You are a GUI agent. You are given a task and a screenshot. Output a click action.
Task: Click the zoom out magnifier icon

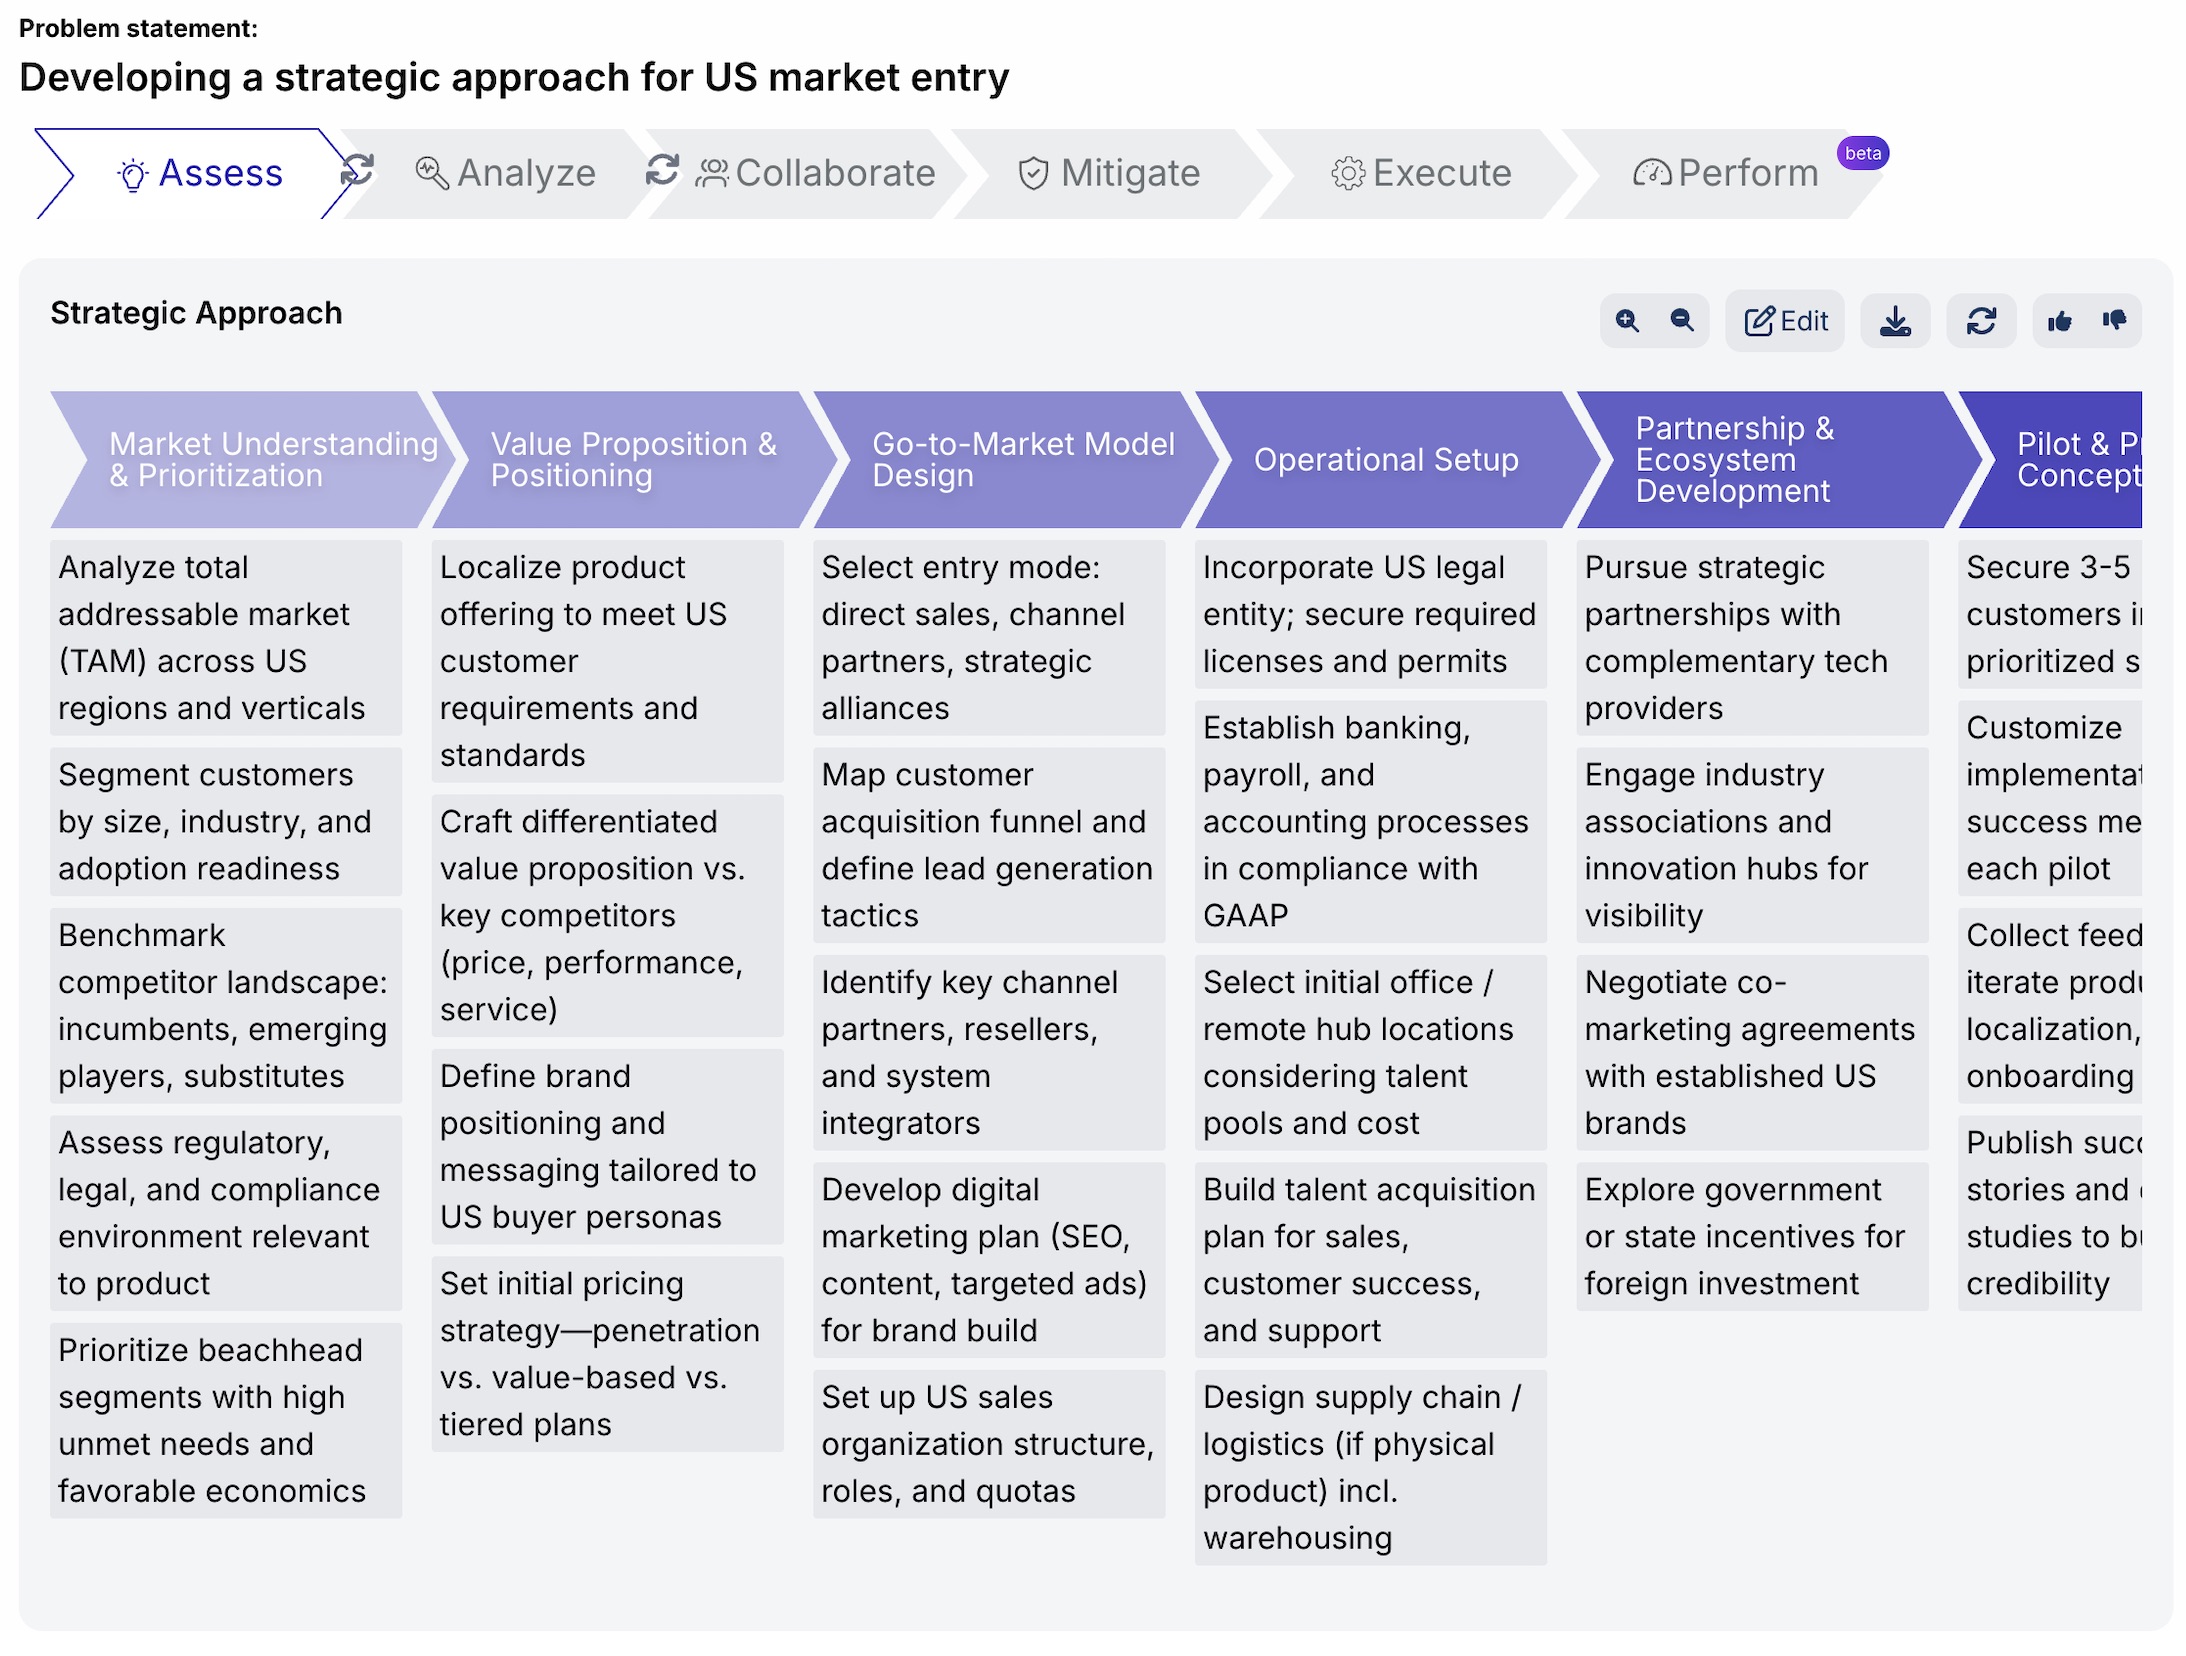[x=1681, y=321]
